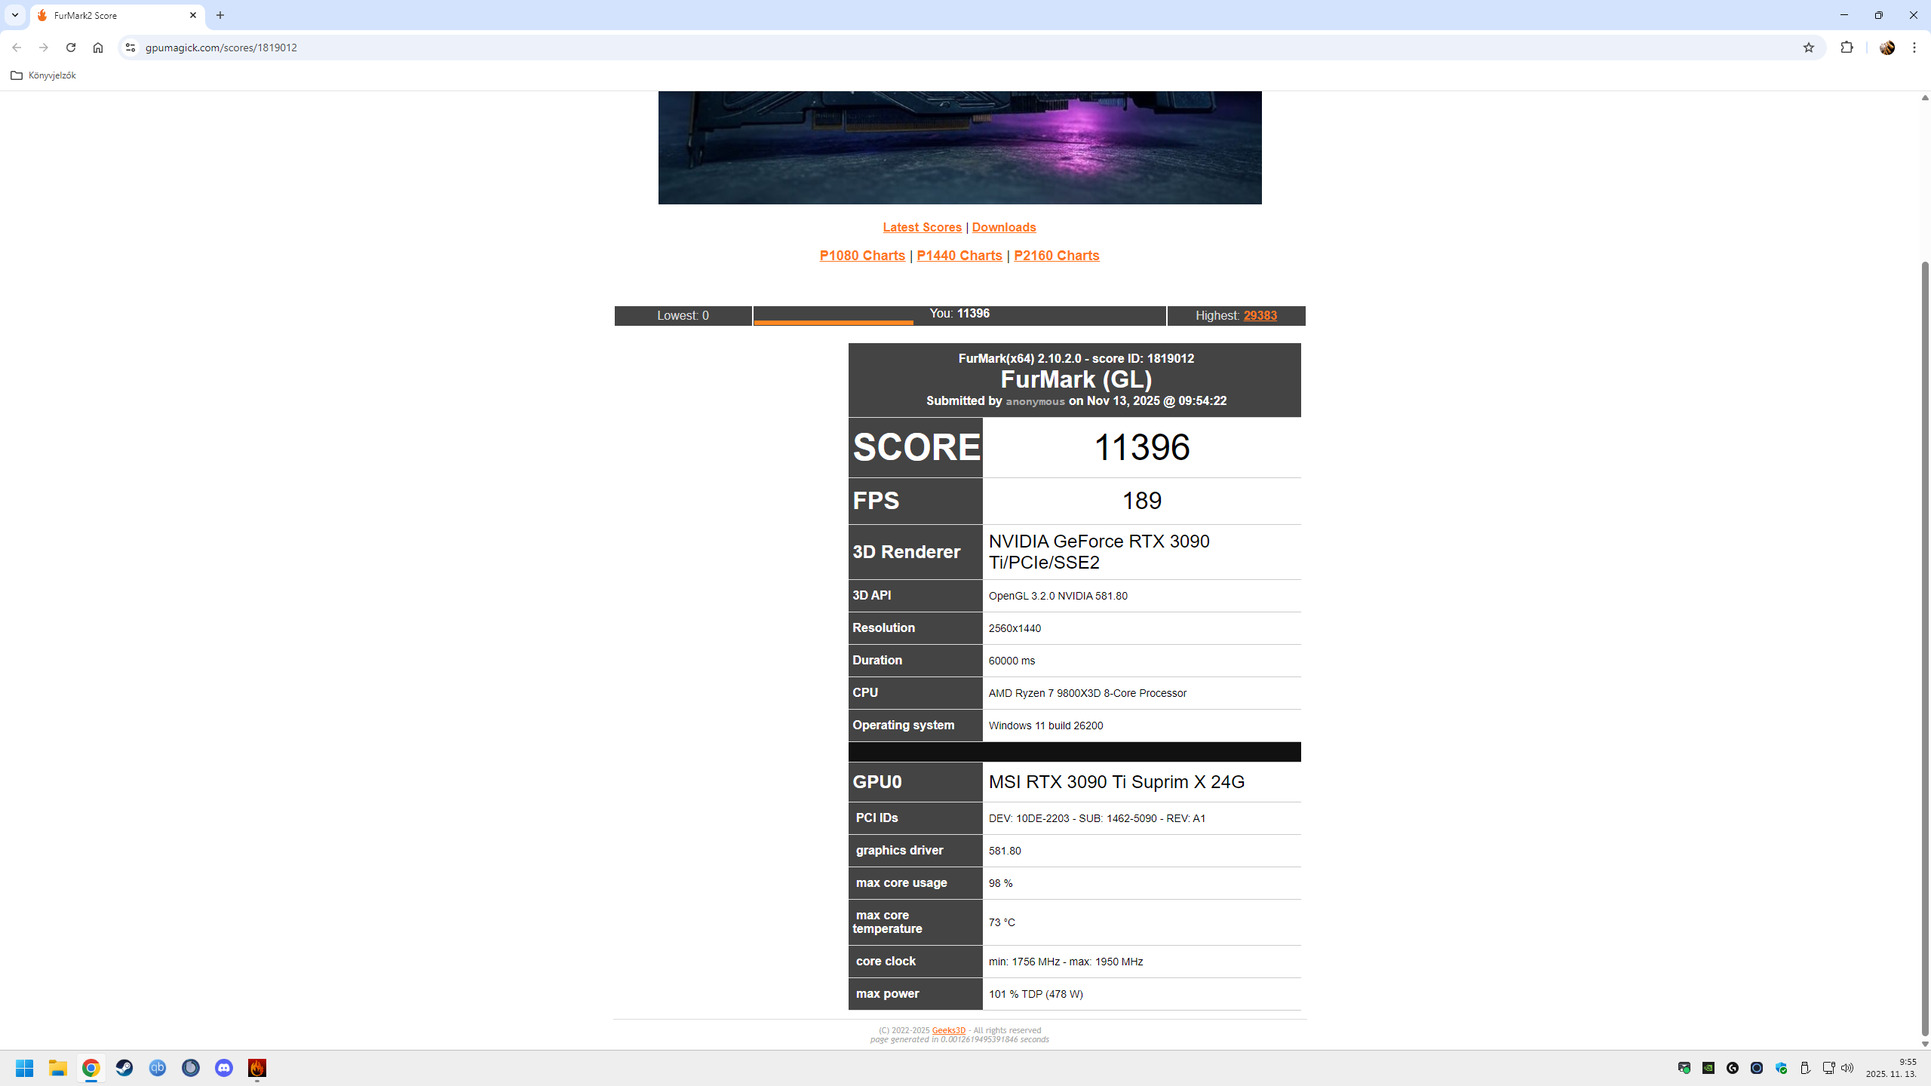Open the Geeks3D footer link
This screenshot has height=1086, width=1931.
pyautogui.click(x=948, y=1030)
